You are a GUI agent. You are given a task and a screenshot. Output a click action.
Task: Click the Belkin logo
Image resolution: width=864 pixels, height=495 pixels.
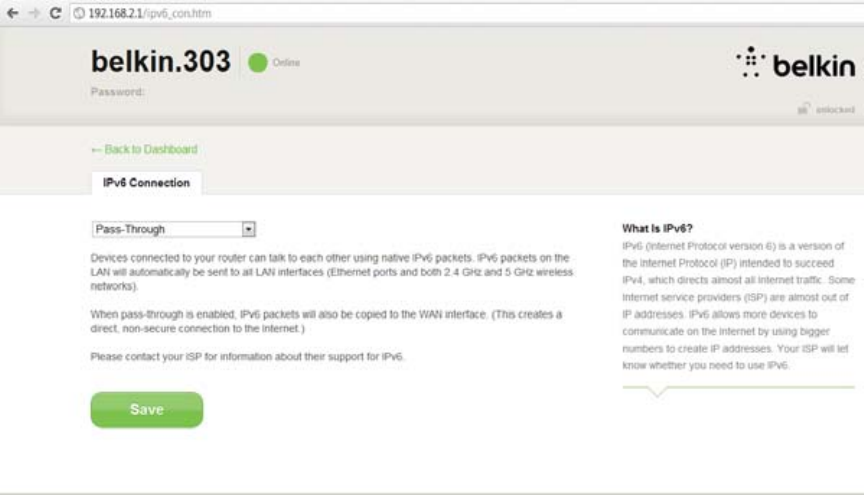pos(795,62)
